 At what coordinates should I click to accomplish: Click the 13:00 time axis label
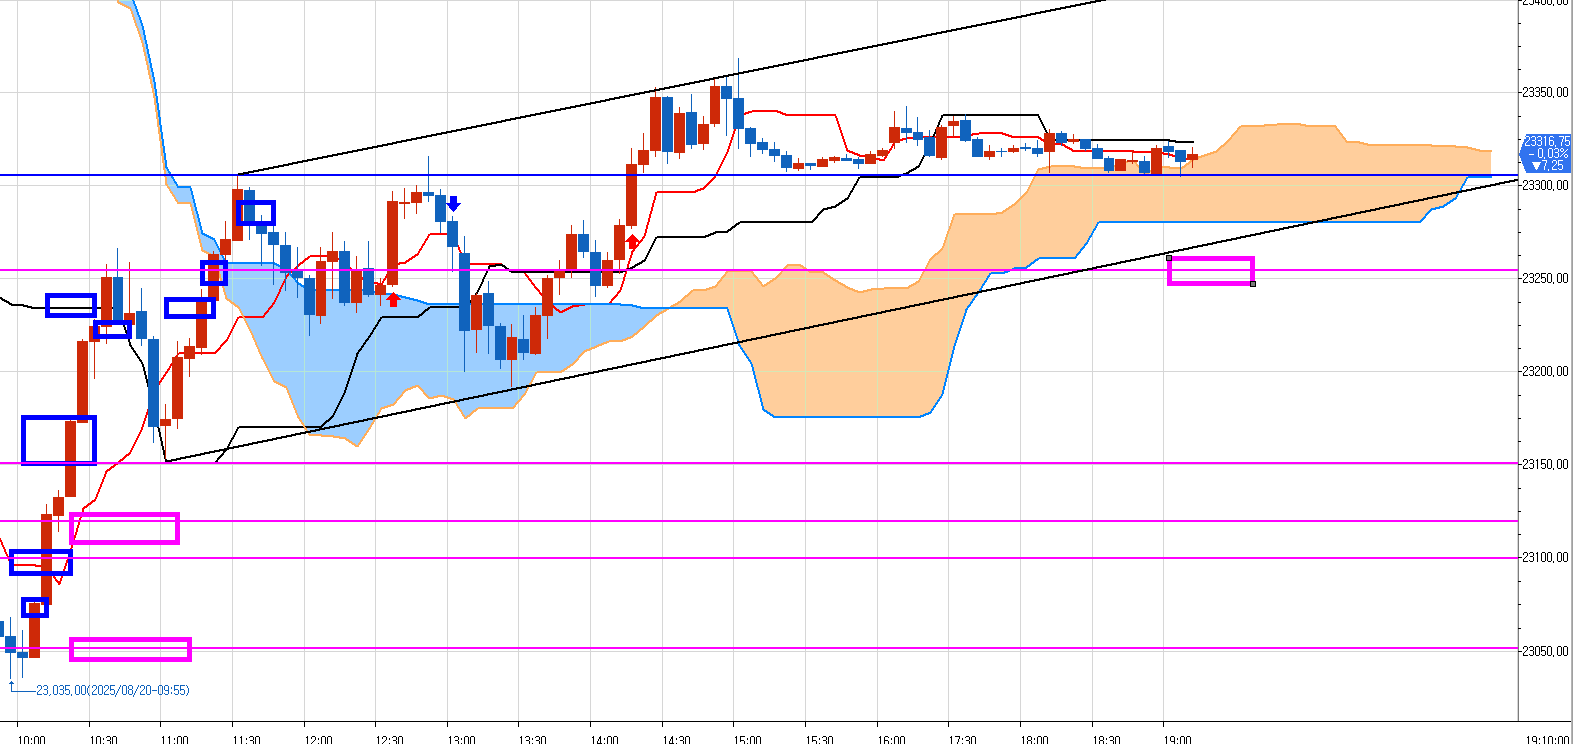tap(461, 739)
